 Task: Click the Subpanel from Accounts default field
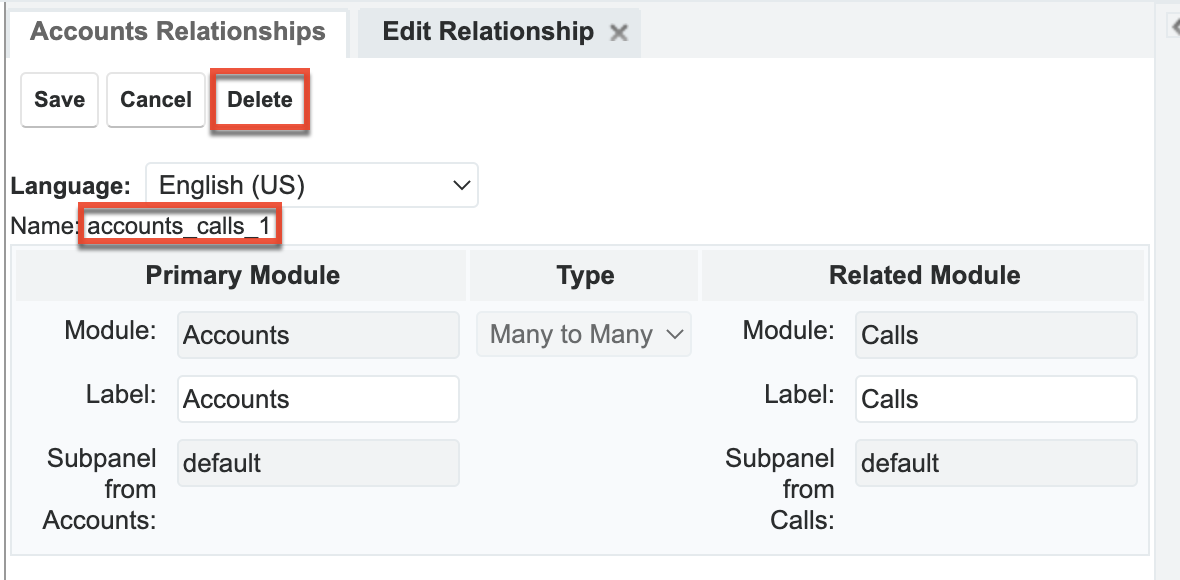pyautogui.click(x=317, y=462)
